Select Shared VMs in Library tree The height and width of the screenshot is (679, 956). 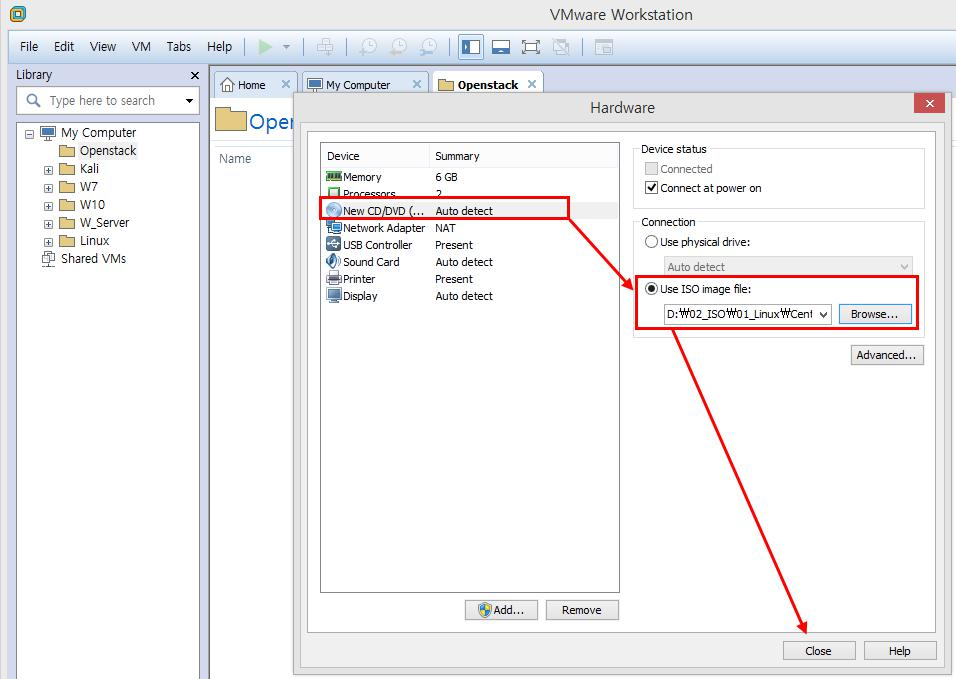pyautogui.click(x=84, y=258)
